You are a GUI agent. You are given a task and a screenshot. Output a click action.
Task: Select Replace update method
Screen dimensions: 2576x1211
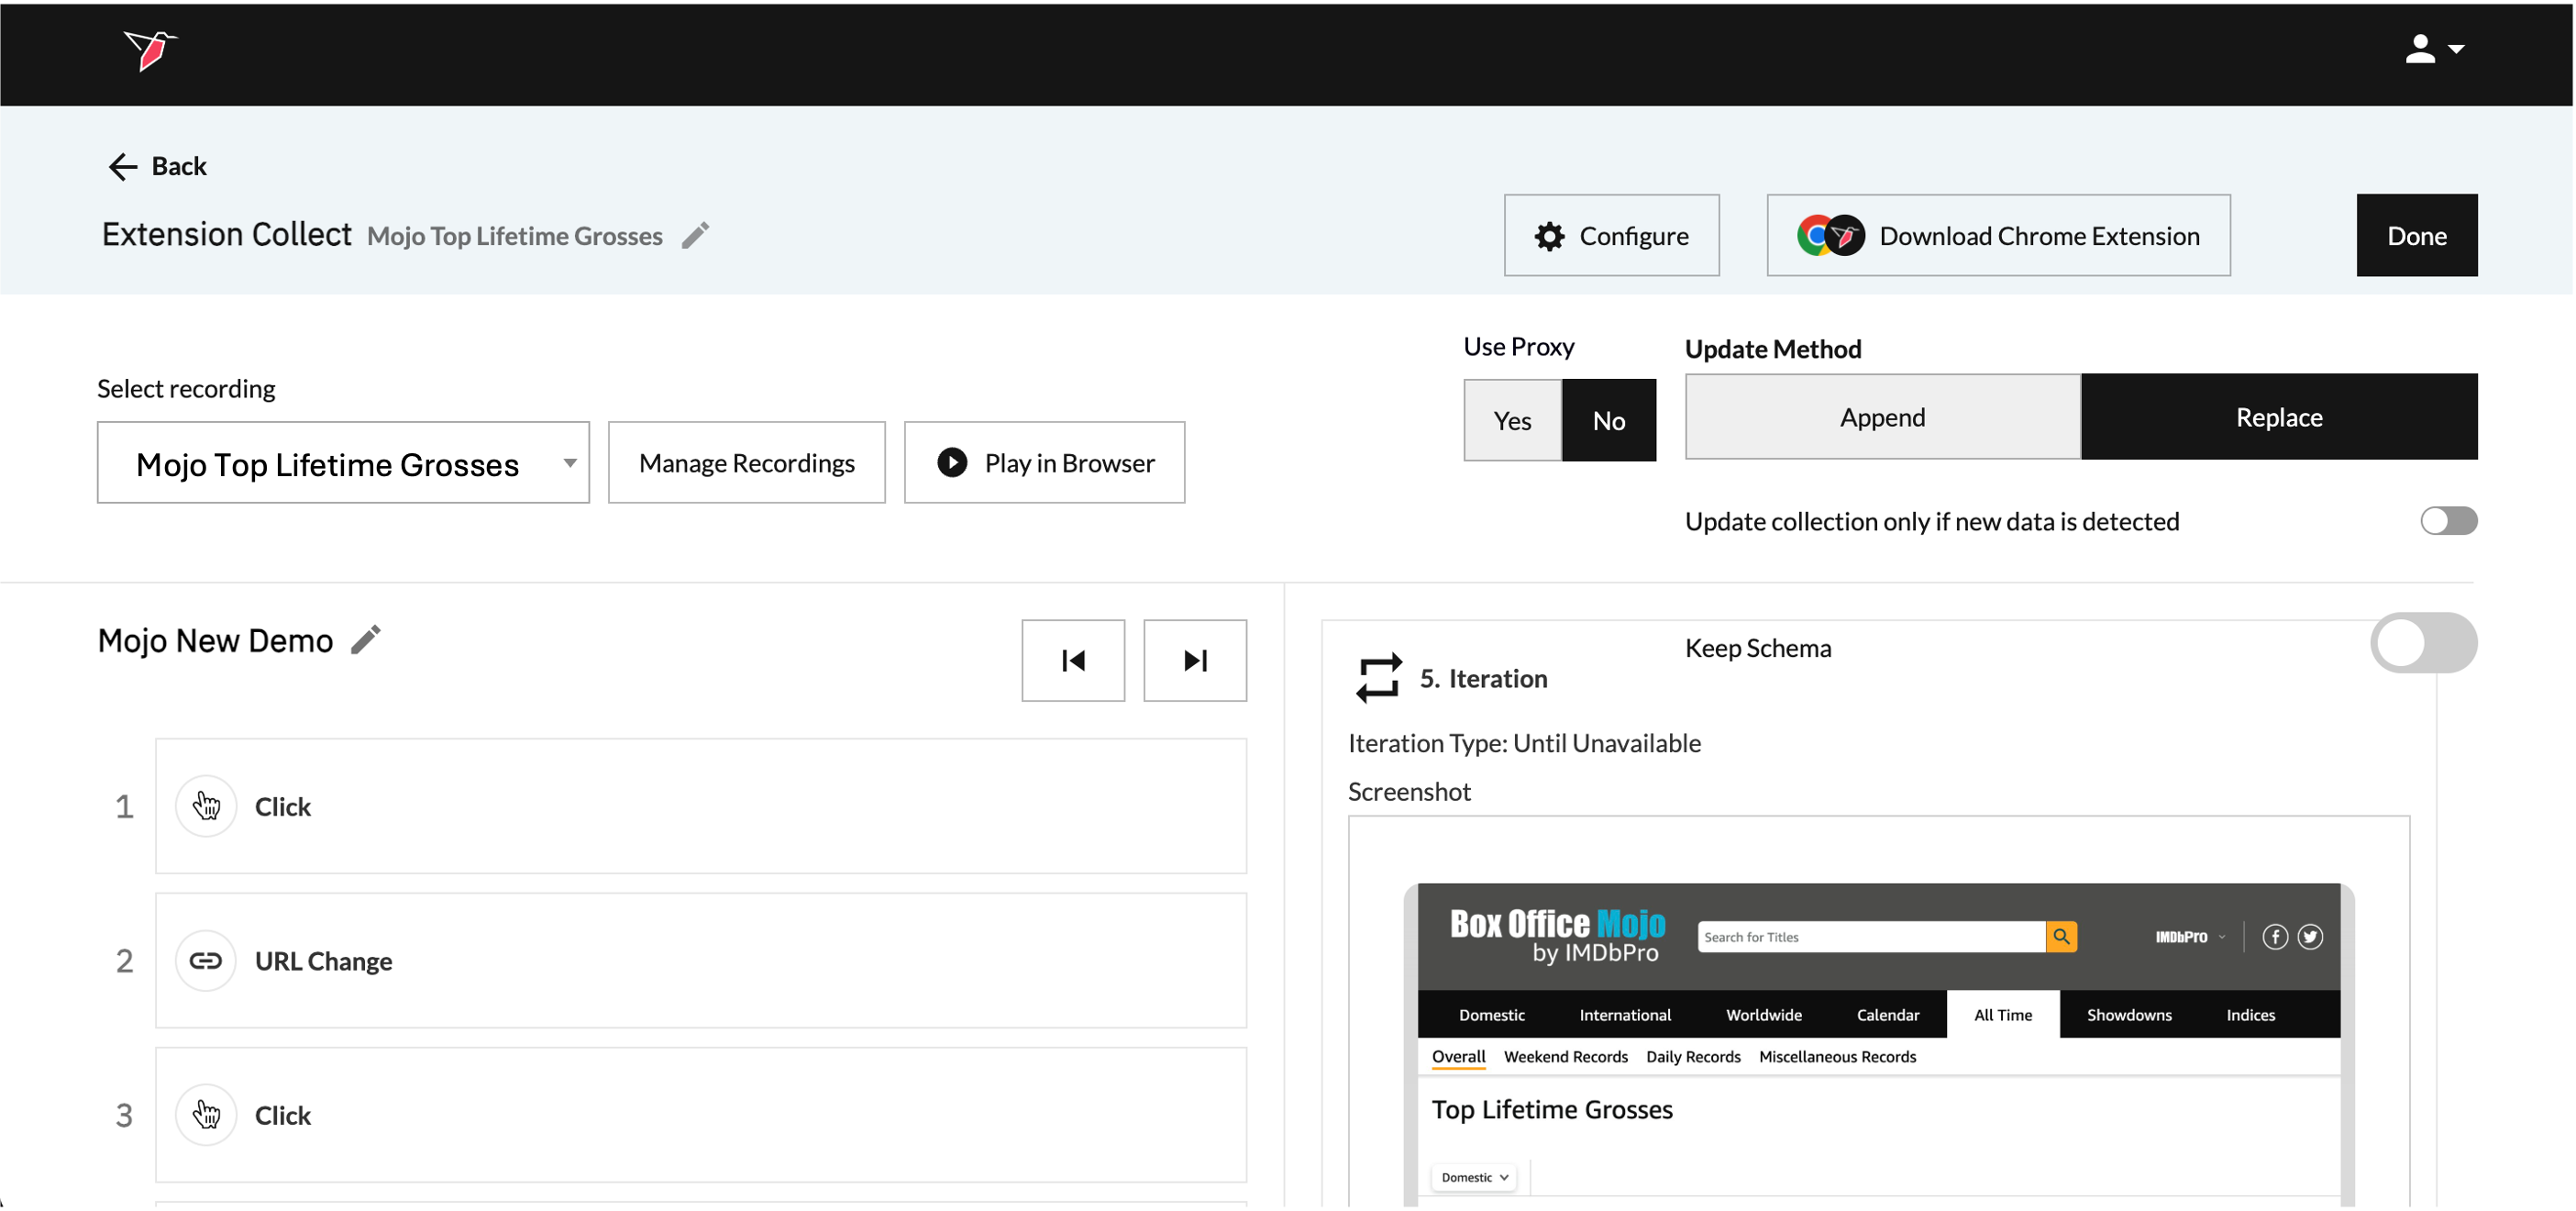pyautogui.click(x=2278, y=417)
